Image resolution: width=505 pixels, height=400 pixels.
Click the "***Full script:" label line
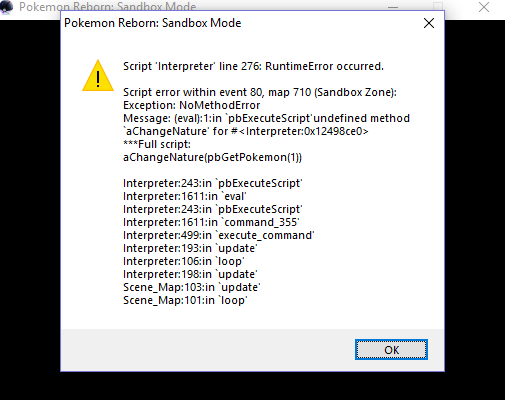coord(157,144)
